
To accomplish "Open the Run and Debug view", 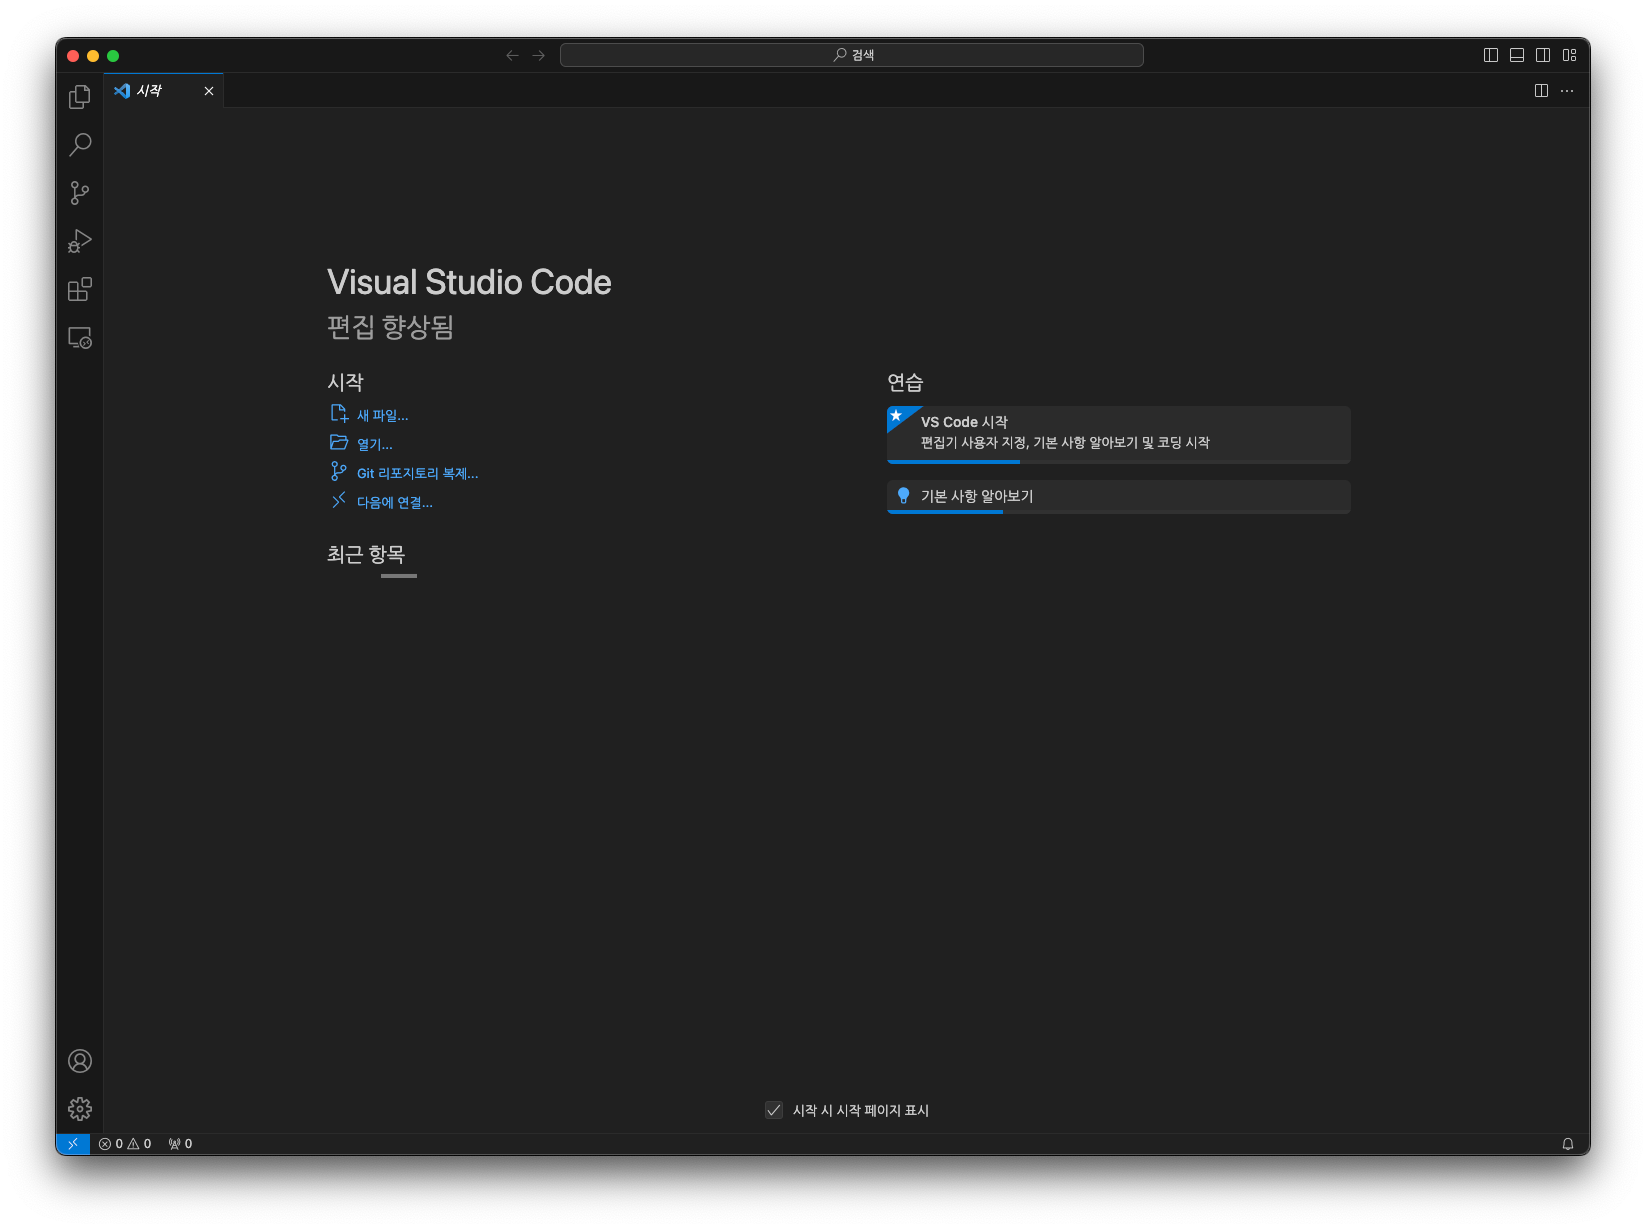I will (80, 241).
